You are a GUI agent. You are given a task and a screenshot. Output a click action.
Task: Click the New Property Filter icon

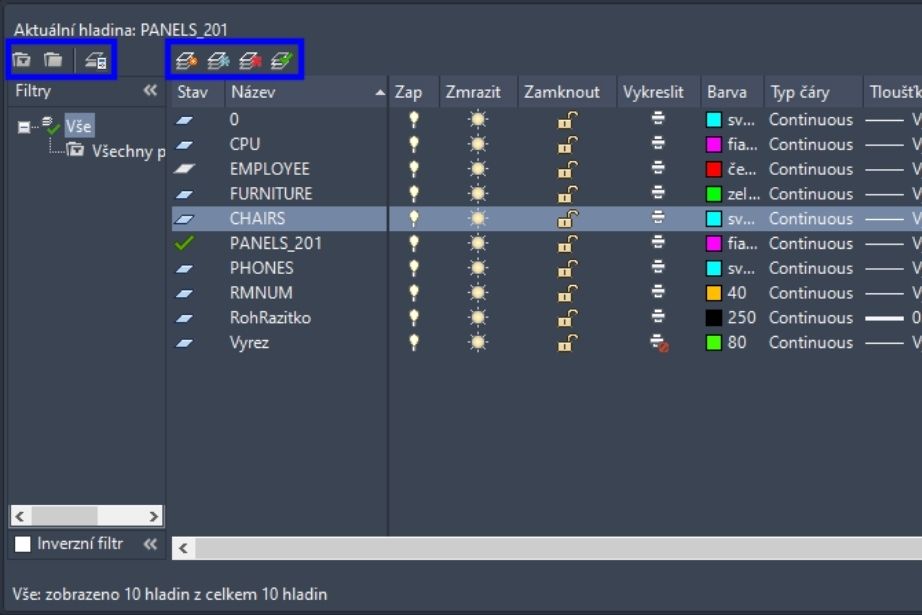[x=22, y=61]
